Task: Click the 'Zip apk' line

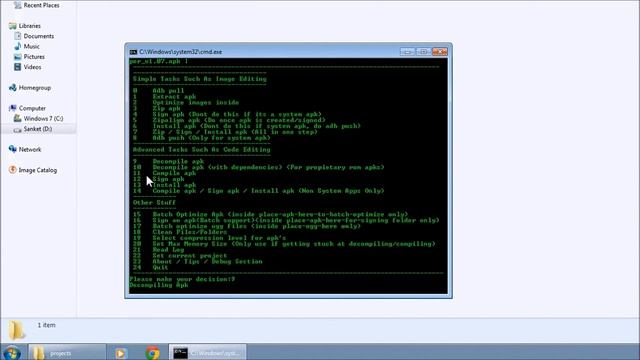Action: point(156,109)
